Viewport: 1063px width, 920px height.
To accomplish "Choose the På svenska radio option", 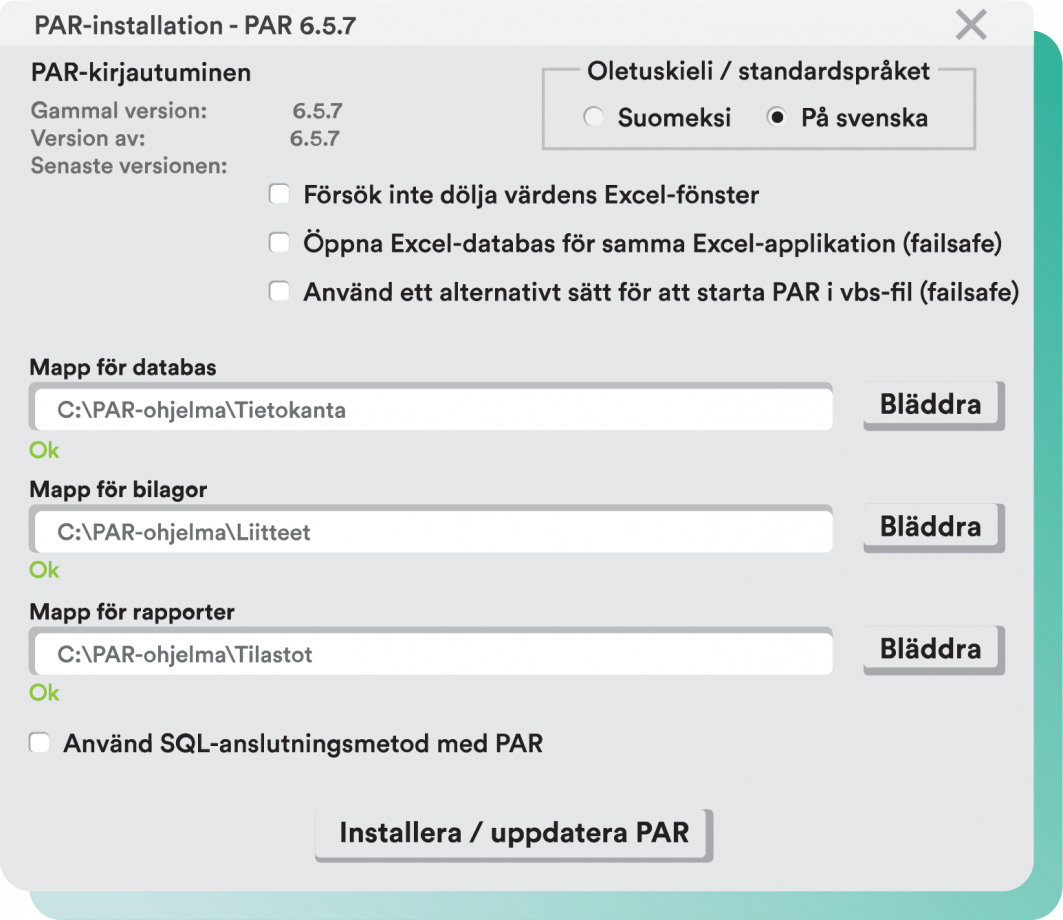I will [776, 118].
